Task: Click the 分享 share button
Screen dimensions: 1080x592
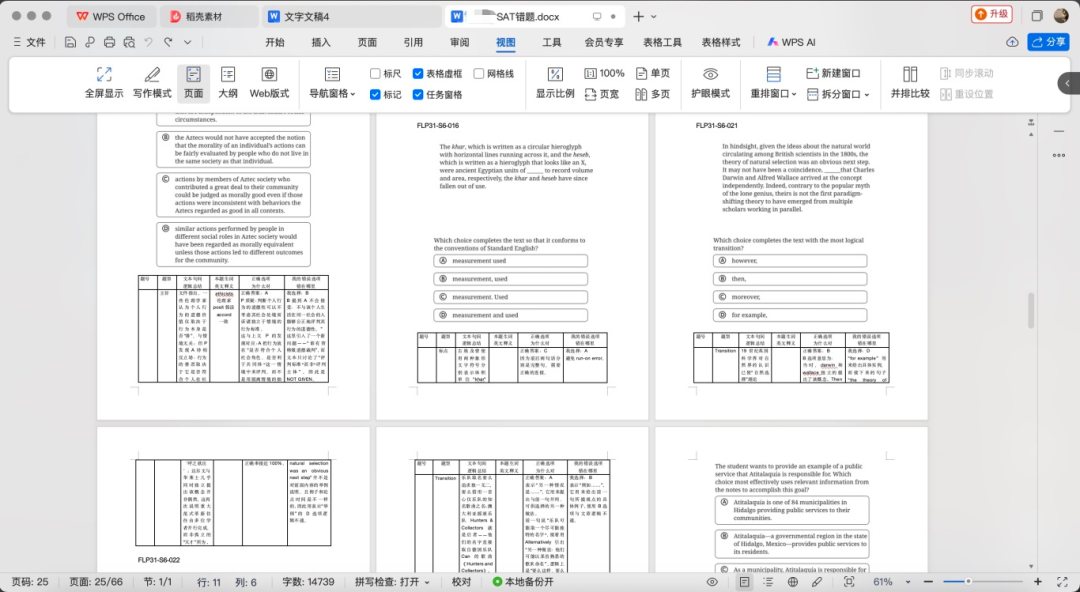Action: pos(1048,42)
